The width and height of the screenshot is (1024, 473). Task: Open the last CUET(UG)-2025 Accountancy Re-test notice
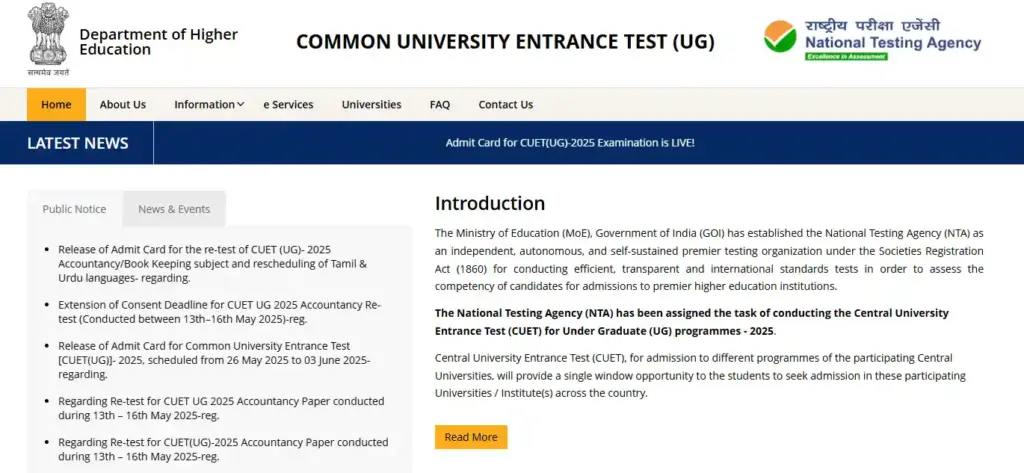[223, 449]
